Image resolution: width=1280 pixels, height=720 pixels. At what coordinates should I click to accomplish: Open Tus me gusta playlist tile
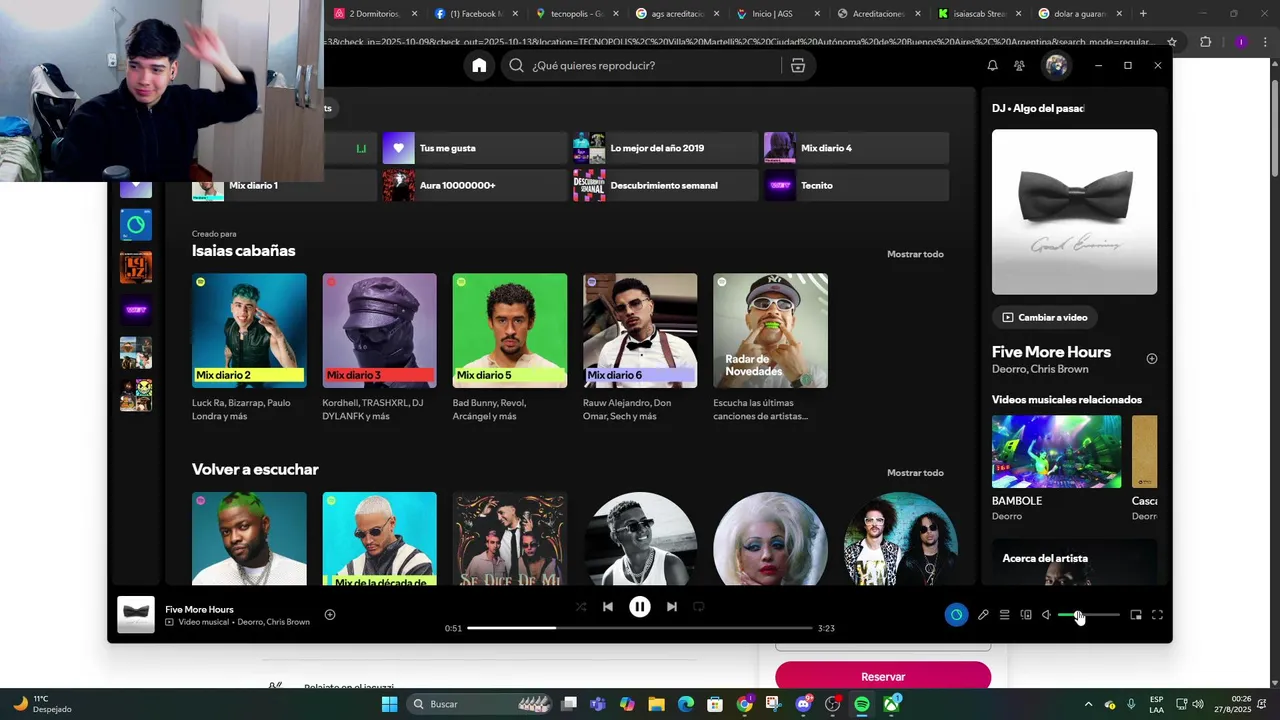(475, 148)
